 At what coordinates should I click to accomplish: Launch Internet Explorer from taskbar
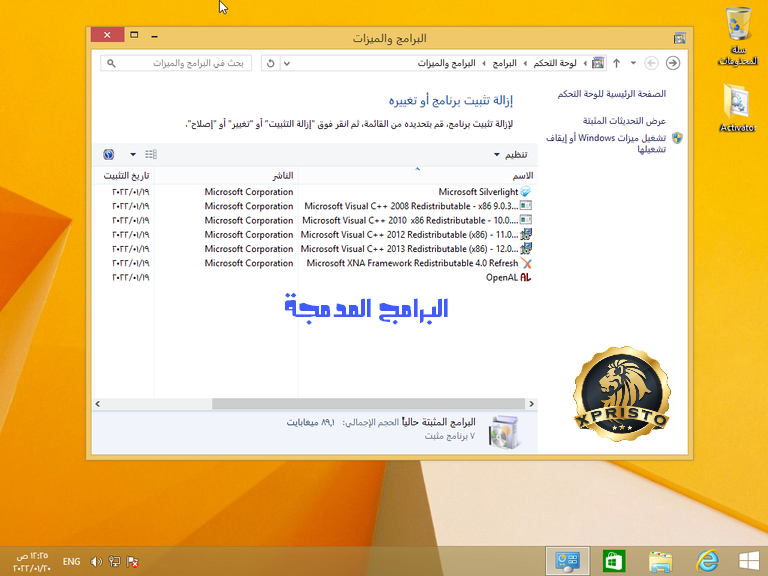707,561
